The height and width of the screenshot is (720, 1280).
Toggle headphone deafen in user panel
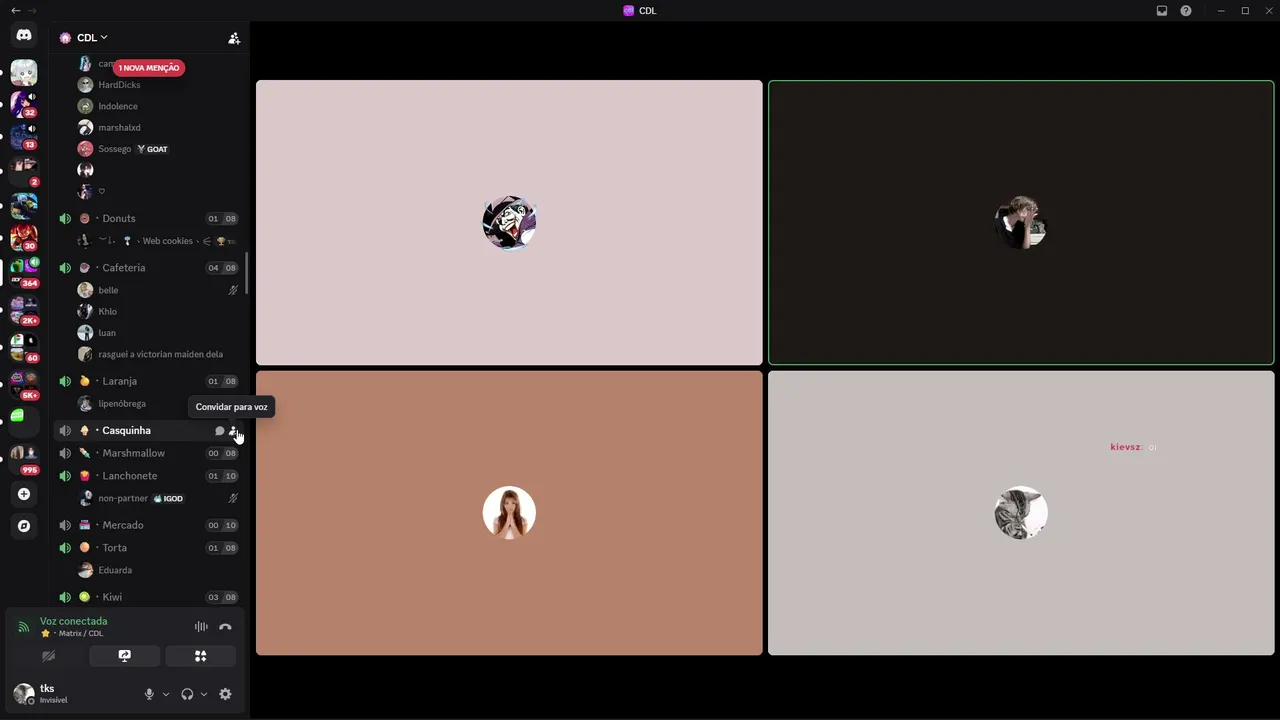187,694
